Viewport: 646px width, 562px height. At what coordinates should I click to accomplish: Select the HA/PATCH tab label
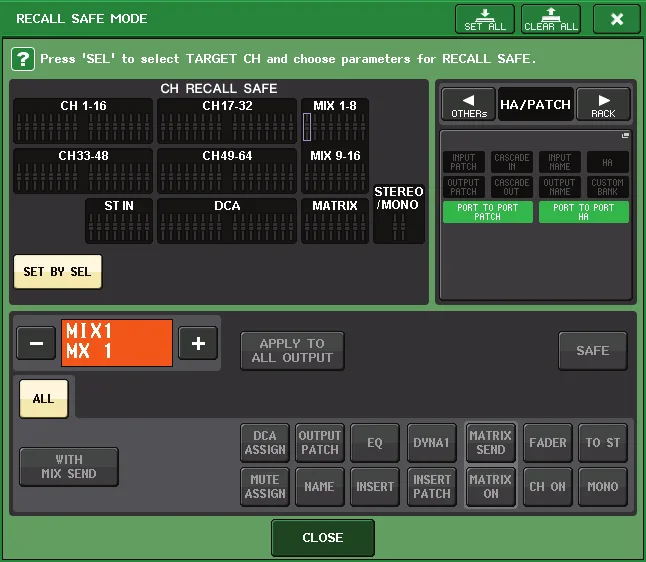tap(536, 104)
